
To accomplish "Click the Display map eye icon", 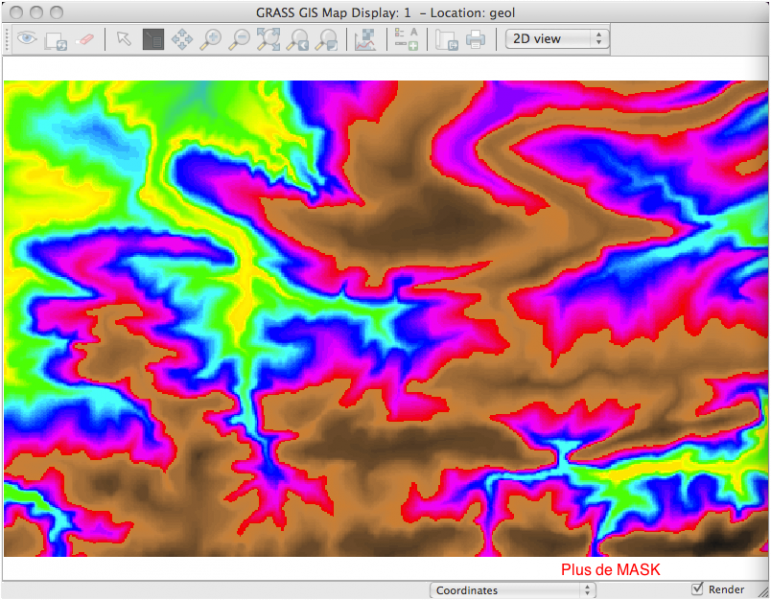I will (27, 39).
